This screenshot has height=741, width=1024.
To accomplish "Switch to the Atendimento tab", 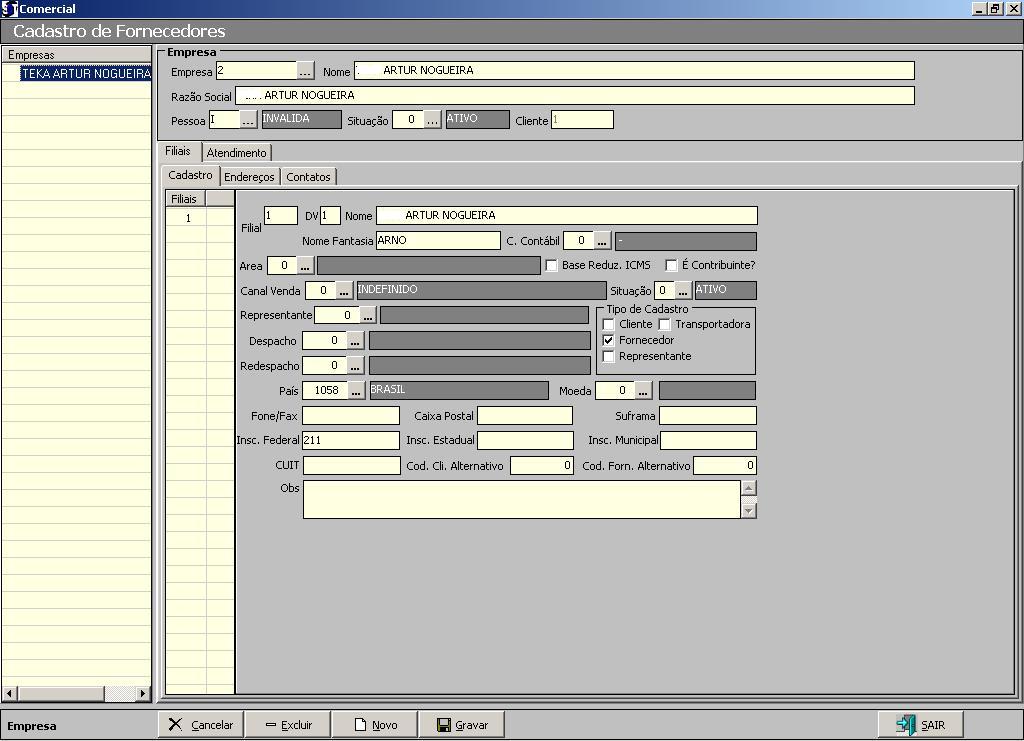I will [236, 153].
